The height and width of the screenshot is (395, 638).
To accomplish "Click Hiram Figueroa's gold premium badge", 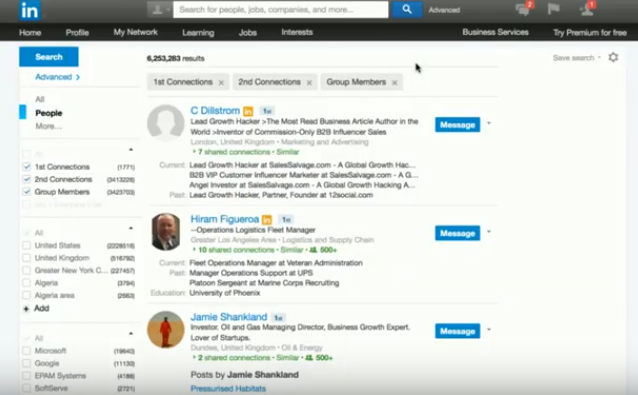I will (267, 220).
